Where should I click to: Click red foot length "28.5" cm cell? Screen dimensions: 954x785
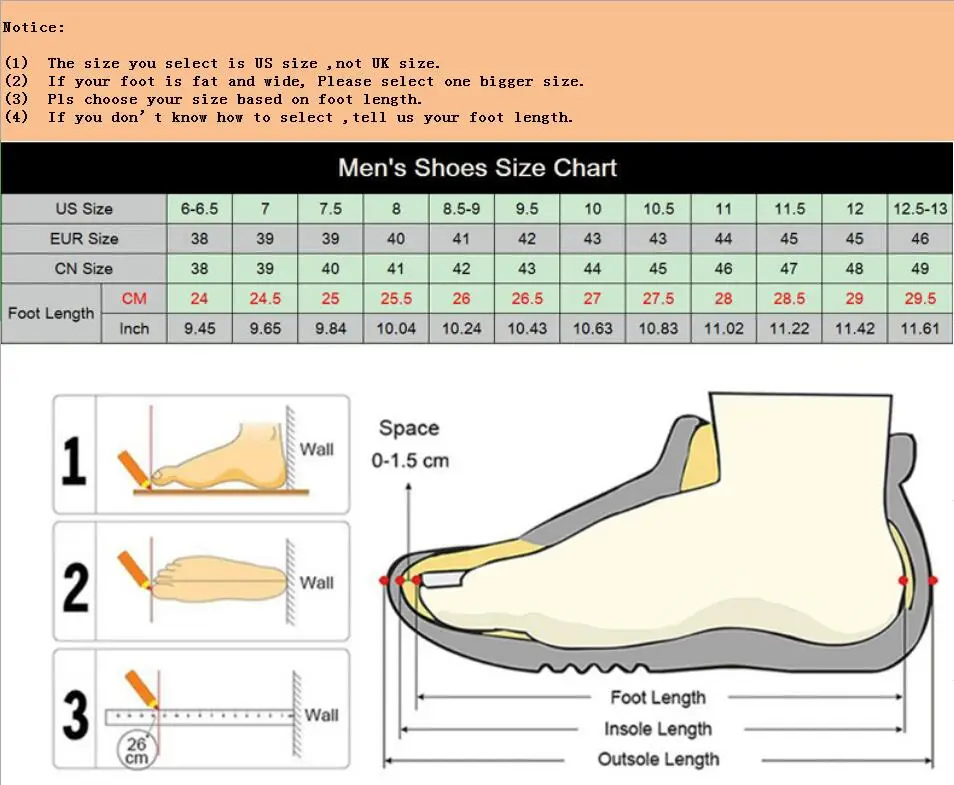(789, 298)
